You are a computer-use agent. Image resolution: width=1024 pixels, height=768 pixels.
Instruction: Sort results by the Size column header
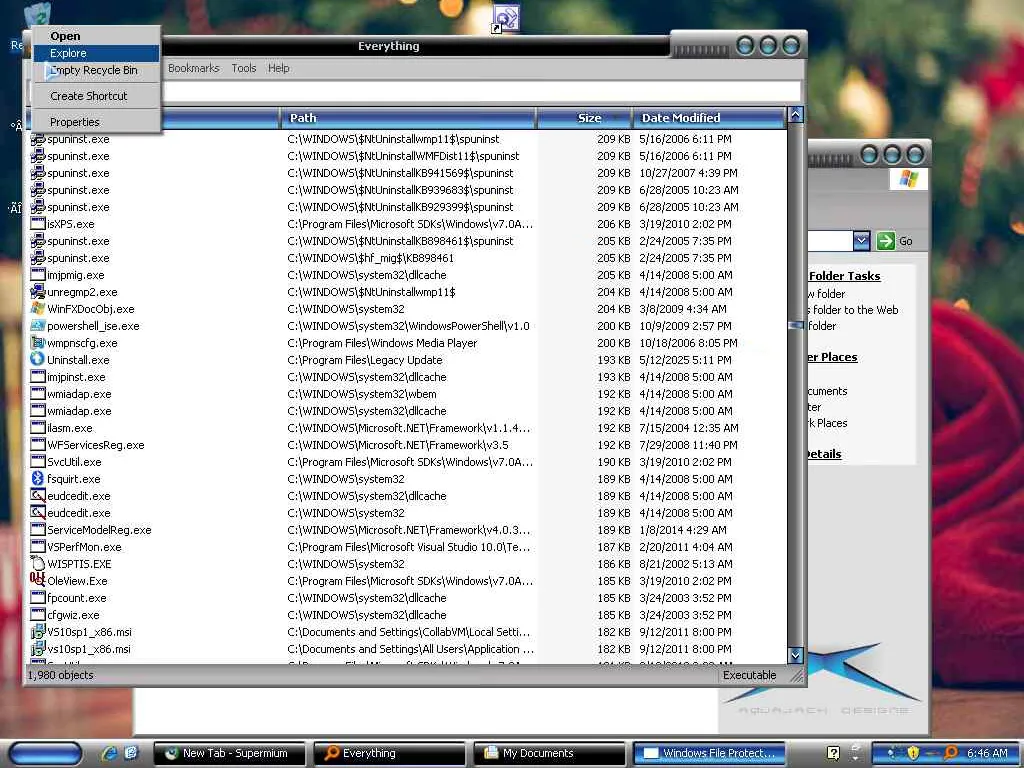point(584,118)
